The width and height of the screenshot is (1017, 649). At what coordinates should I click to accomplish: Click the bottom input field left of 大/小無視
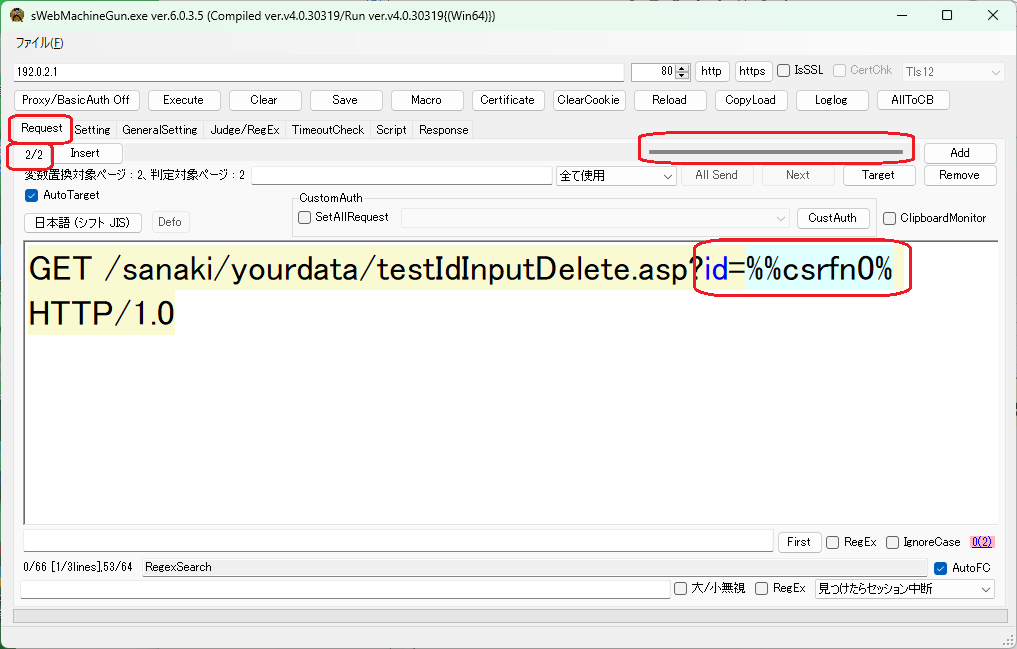coord(345,589)
